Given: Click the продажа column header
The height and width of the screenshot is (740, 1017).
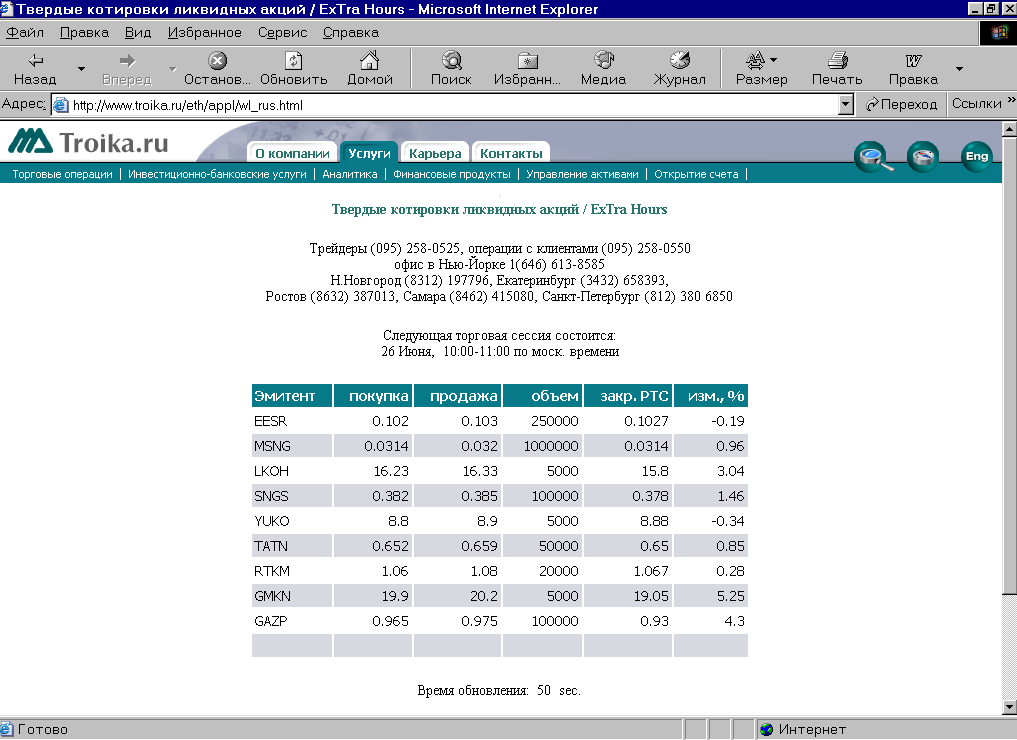Looking at the screenshot, I should [x=457, y=396].
